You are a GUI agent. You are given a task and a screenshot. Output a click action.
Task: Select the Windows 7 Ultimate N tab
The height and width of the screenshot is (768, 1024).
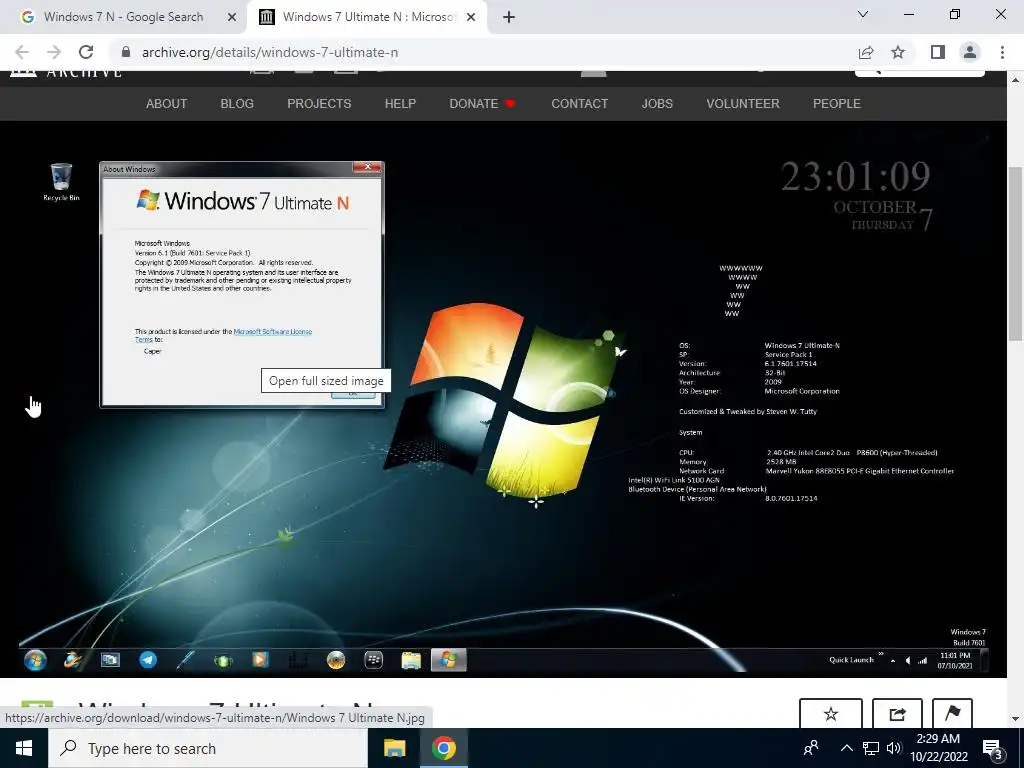point(367,17)
